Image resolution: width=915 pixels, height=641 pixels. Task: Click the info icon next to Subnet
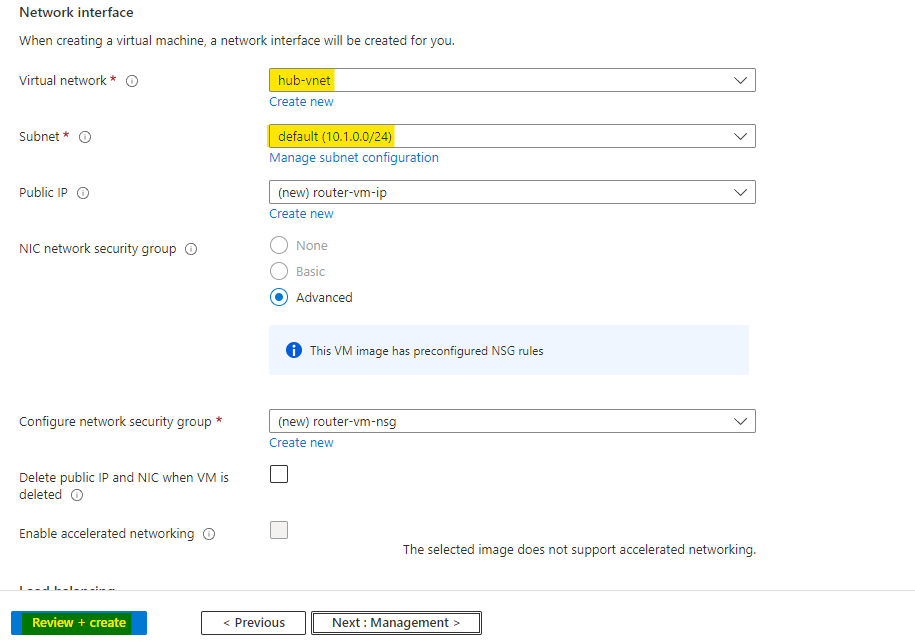tap(85, 137)
